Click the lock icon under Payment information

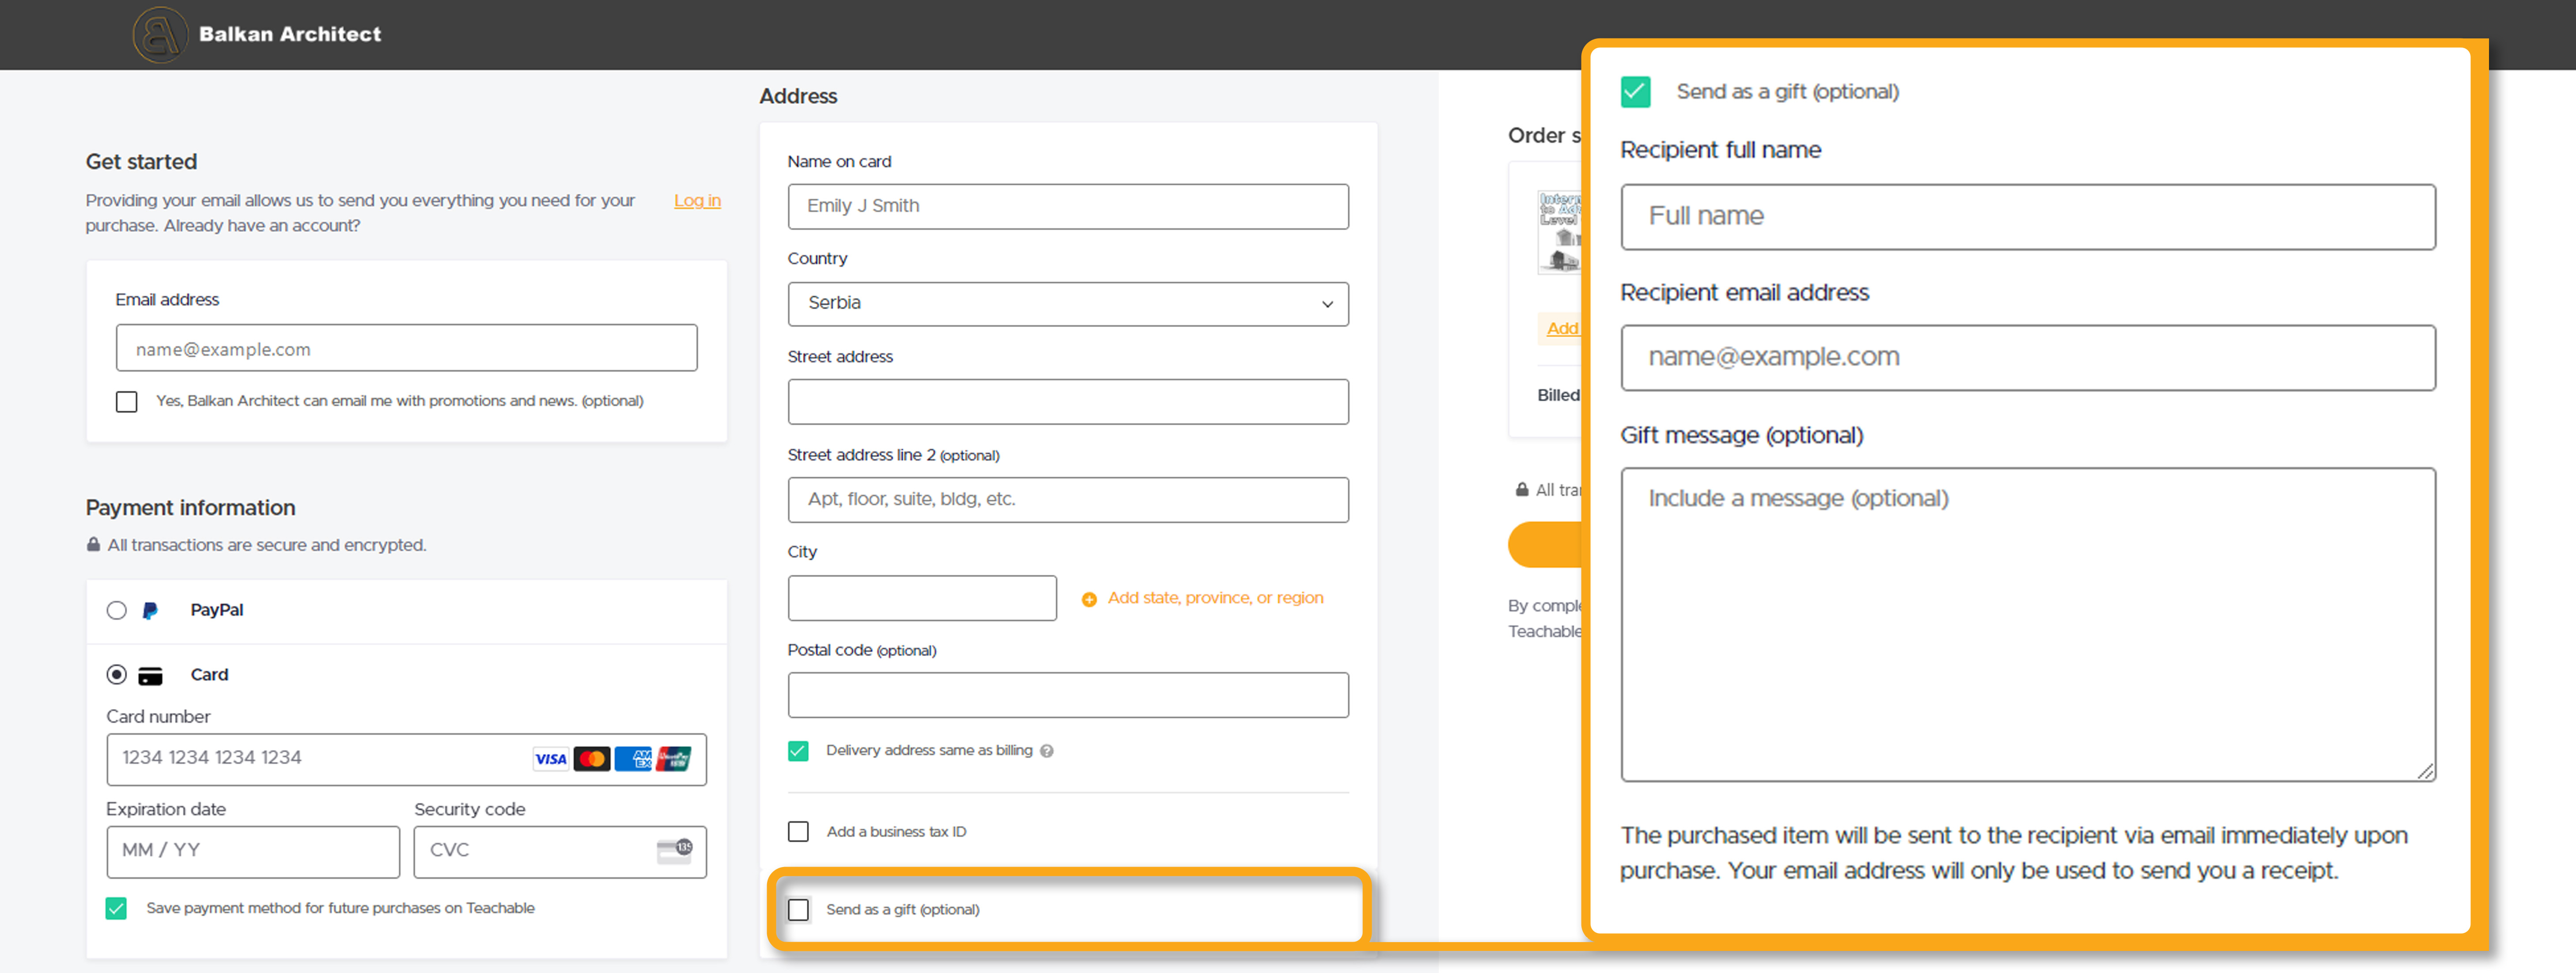tap(93, 545)
